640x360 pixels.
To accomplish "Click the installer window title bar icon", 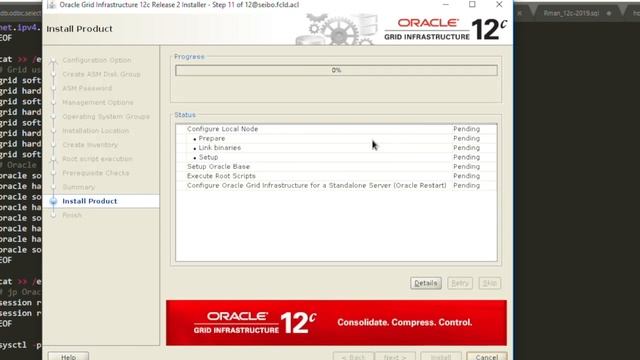I will tap(51, 5).
